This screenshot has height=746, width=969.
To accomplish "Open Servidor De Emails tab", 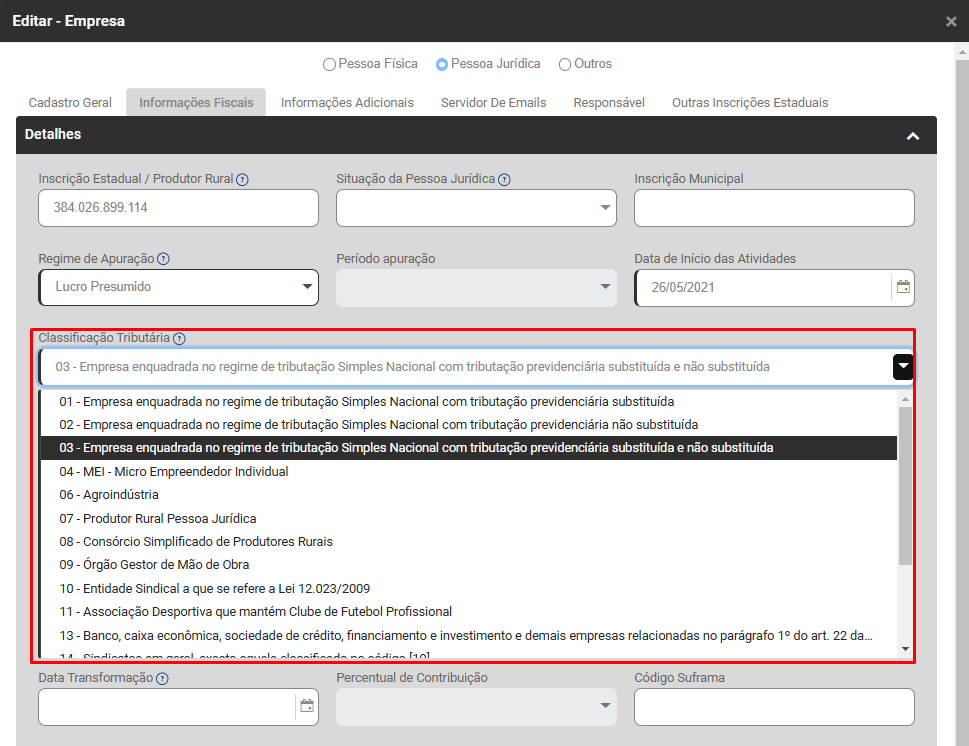I will tap(493, 103).
